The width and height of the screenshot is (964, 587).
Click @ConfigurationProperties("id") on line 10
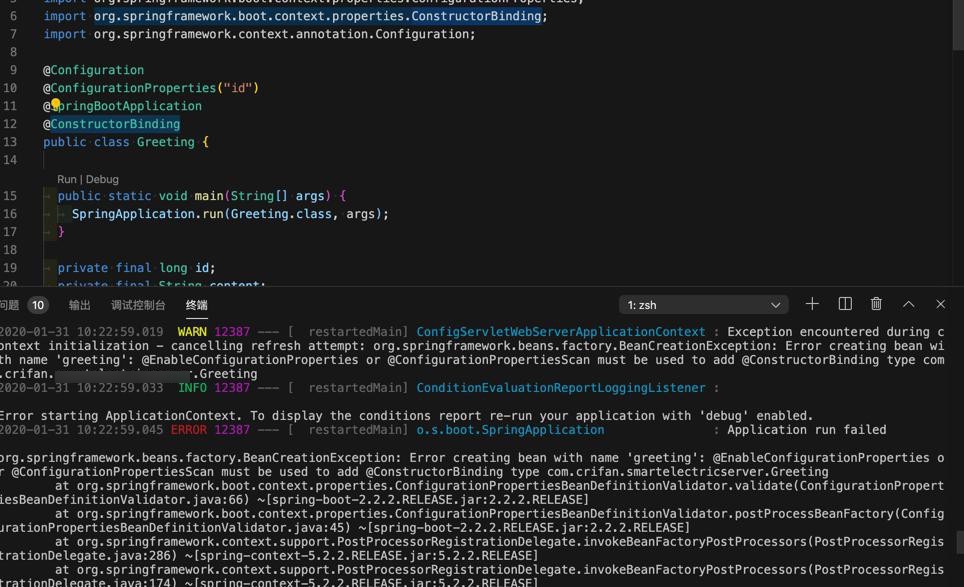tap(151, 88)
